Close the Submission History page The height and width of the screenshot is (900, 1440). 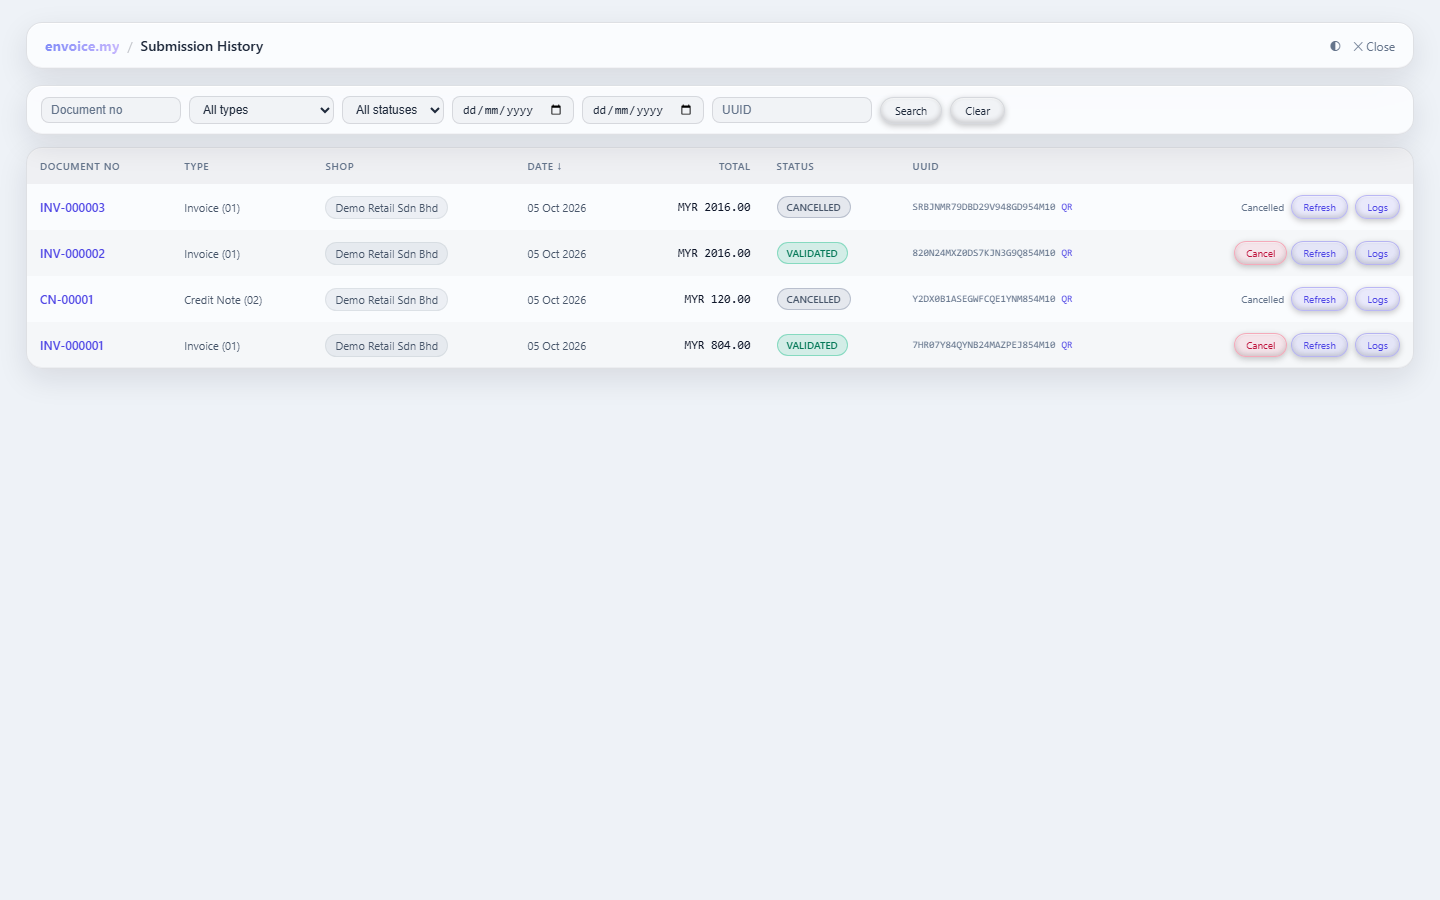[1374, 47]
